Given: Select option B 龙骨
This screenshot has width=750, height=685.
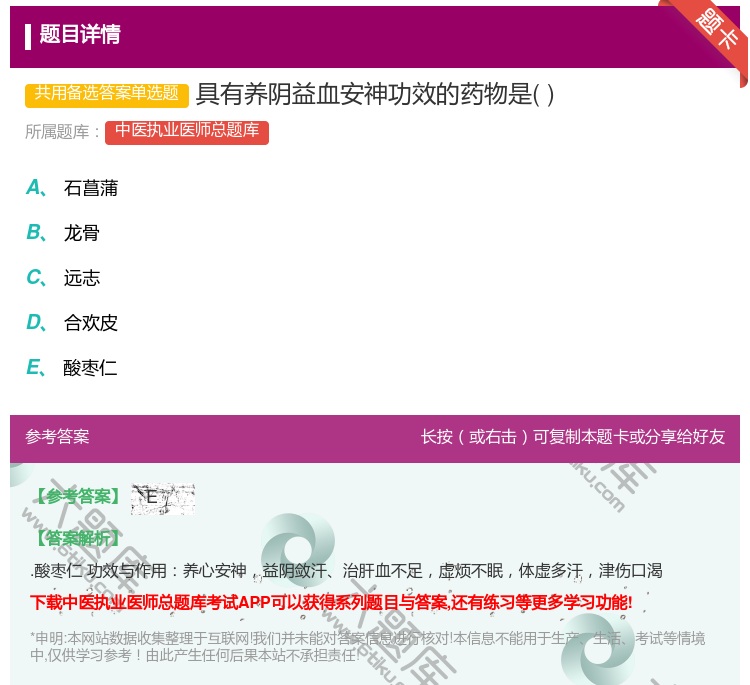Looking at the screenshot, I should (x=63, y=233).
